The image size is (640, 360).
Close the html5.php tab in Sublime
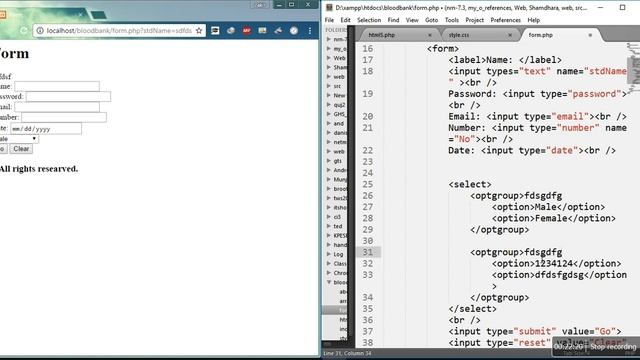pyautogui.click(x=429, y=35)
